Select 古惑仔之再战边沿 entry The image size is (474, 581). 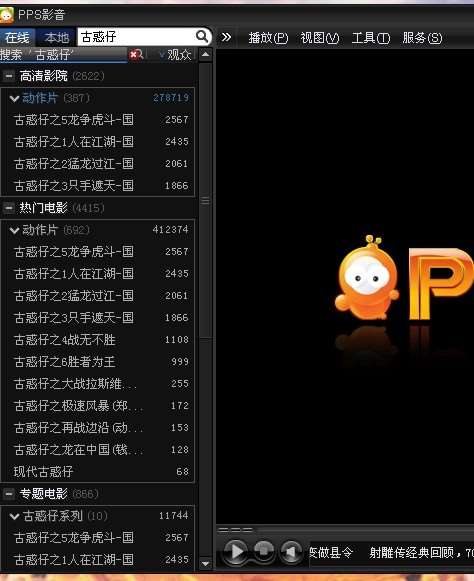pyautogui.click(x=98, y=428)
